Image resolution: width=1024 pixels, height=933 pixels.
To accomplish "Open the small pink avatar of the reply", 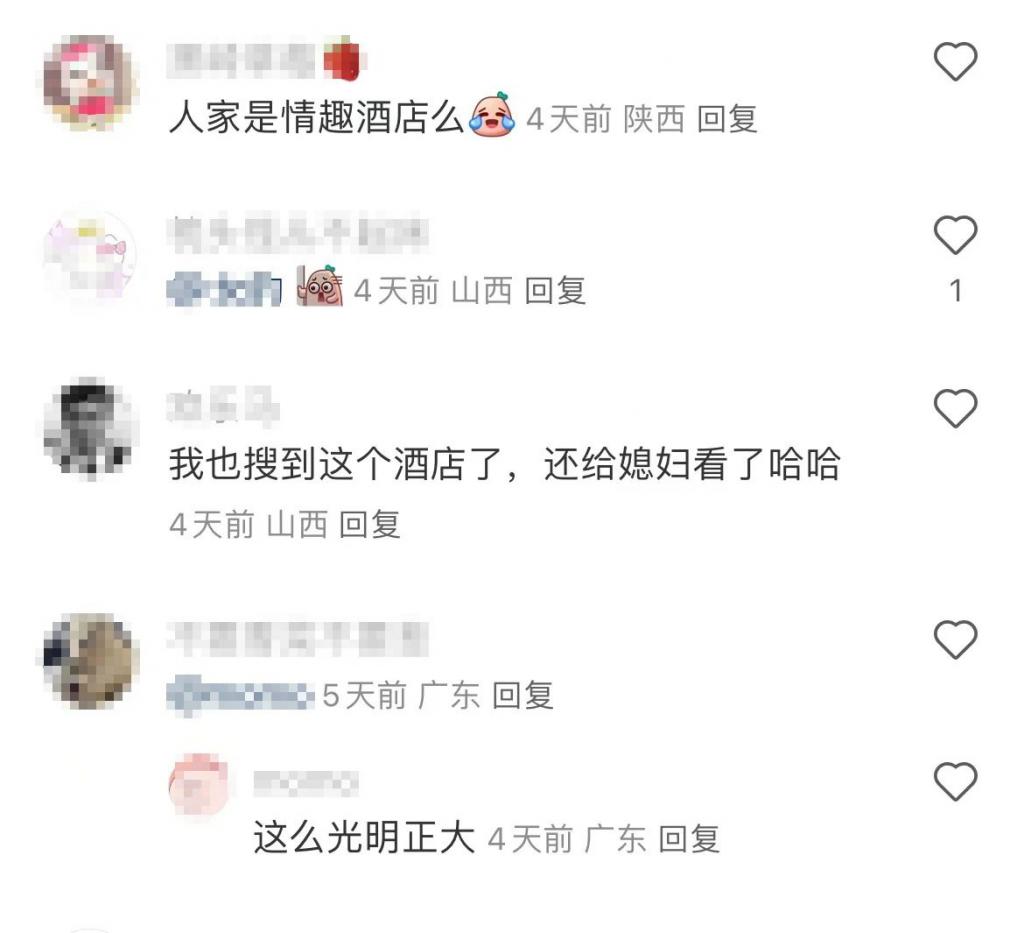I will click(x=200, y=783).
